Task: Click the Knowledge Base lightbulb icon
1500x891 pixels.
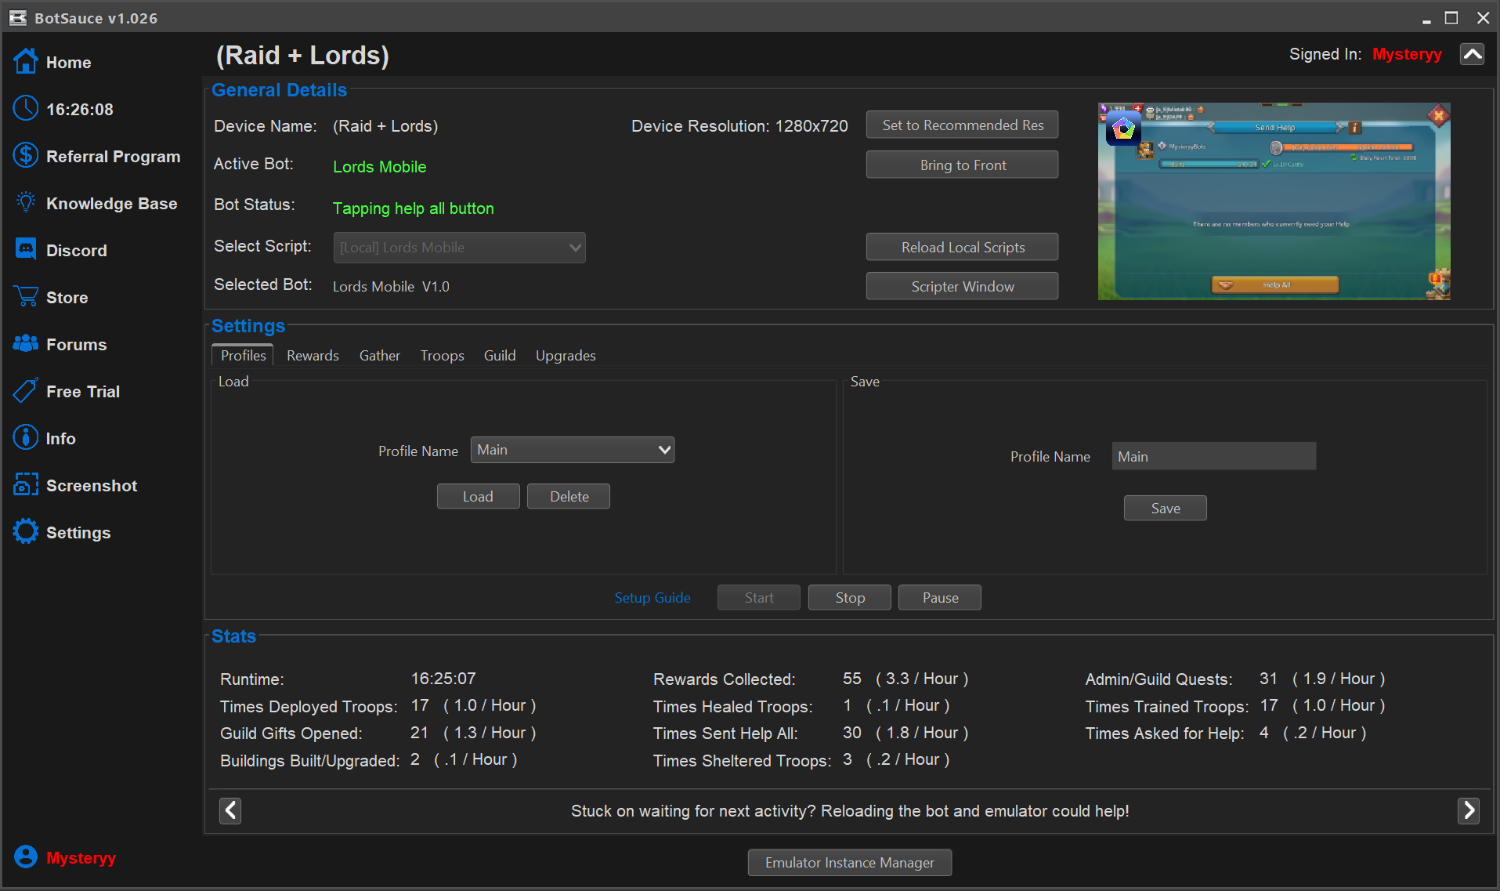Action: point(25,202)
